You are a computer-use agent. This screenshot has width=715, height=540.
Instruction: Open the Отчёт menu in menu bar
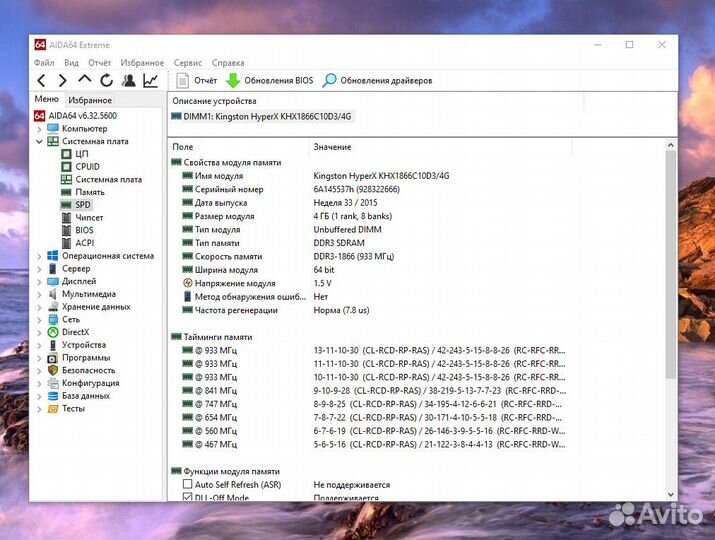point(99,62)
